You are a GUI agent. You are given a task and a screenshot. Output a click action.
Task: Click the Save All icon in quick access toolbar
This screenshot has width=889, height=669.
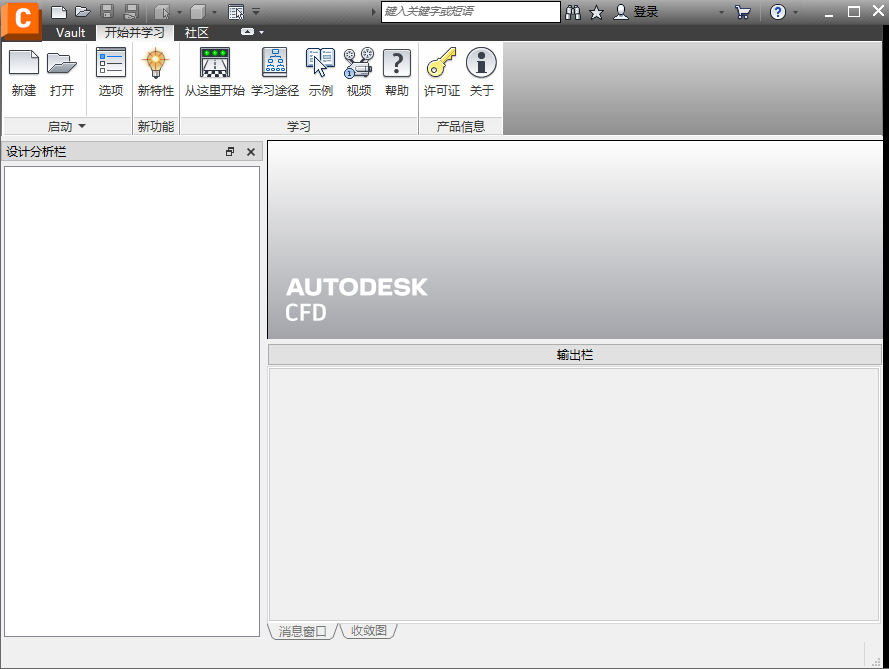(131, 11)
